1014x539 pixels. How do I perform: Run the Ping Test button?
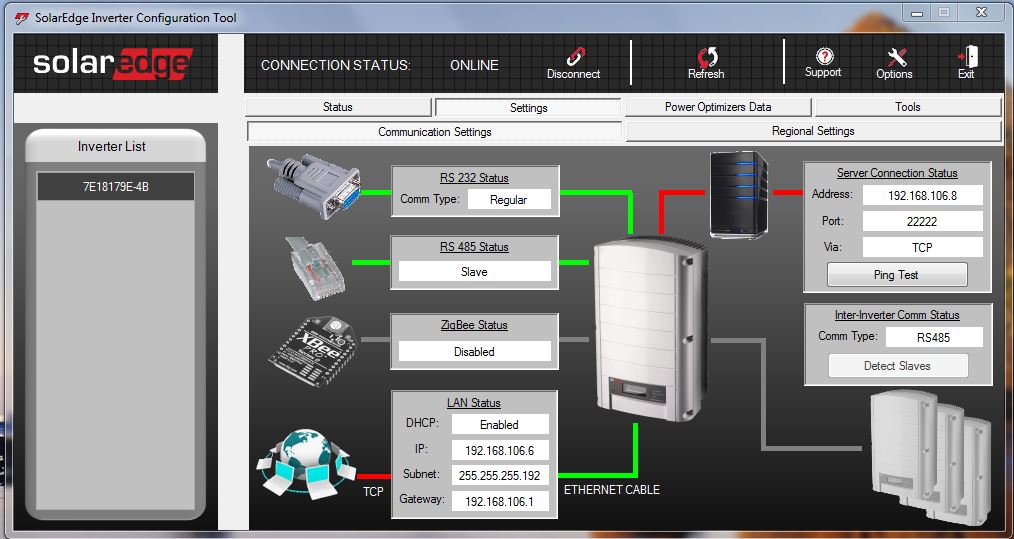(897, 274)
